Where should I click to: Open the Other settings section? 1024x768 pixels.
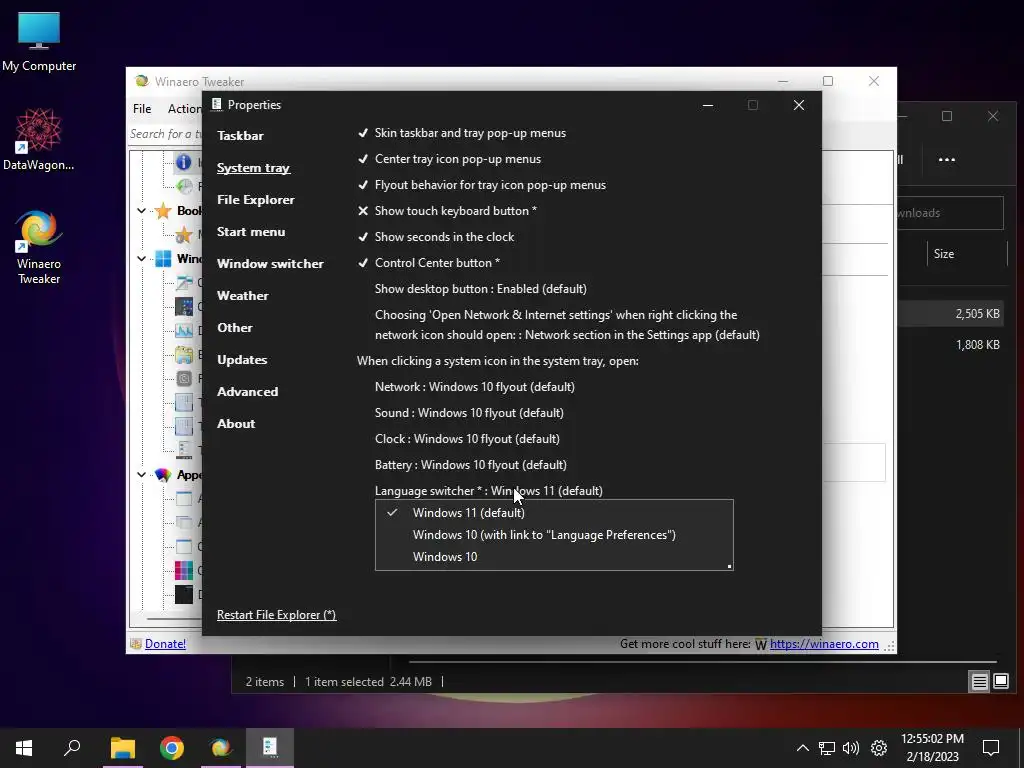[x=234, y=328]
